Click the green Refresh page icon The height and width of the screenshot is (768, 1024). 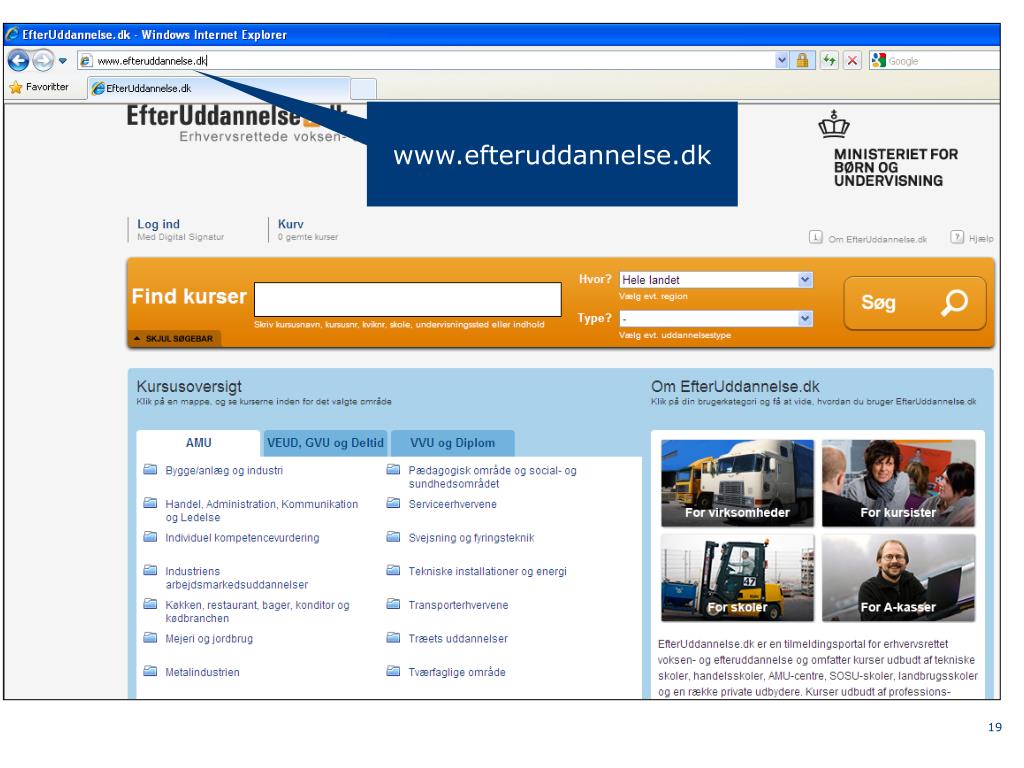(x=829, y=61)
